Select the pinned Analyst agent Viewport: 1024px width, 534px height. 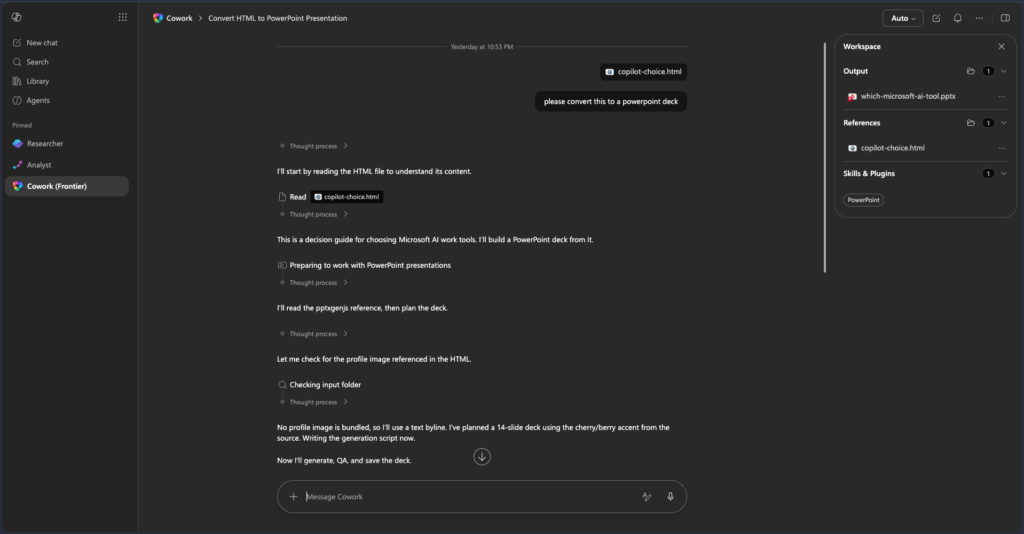(x=67, y=165)
